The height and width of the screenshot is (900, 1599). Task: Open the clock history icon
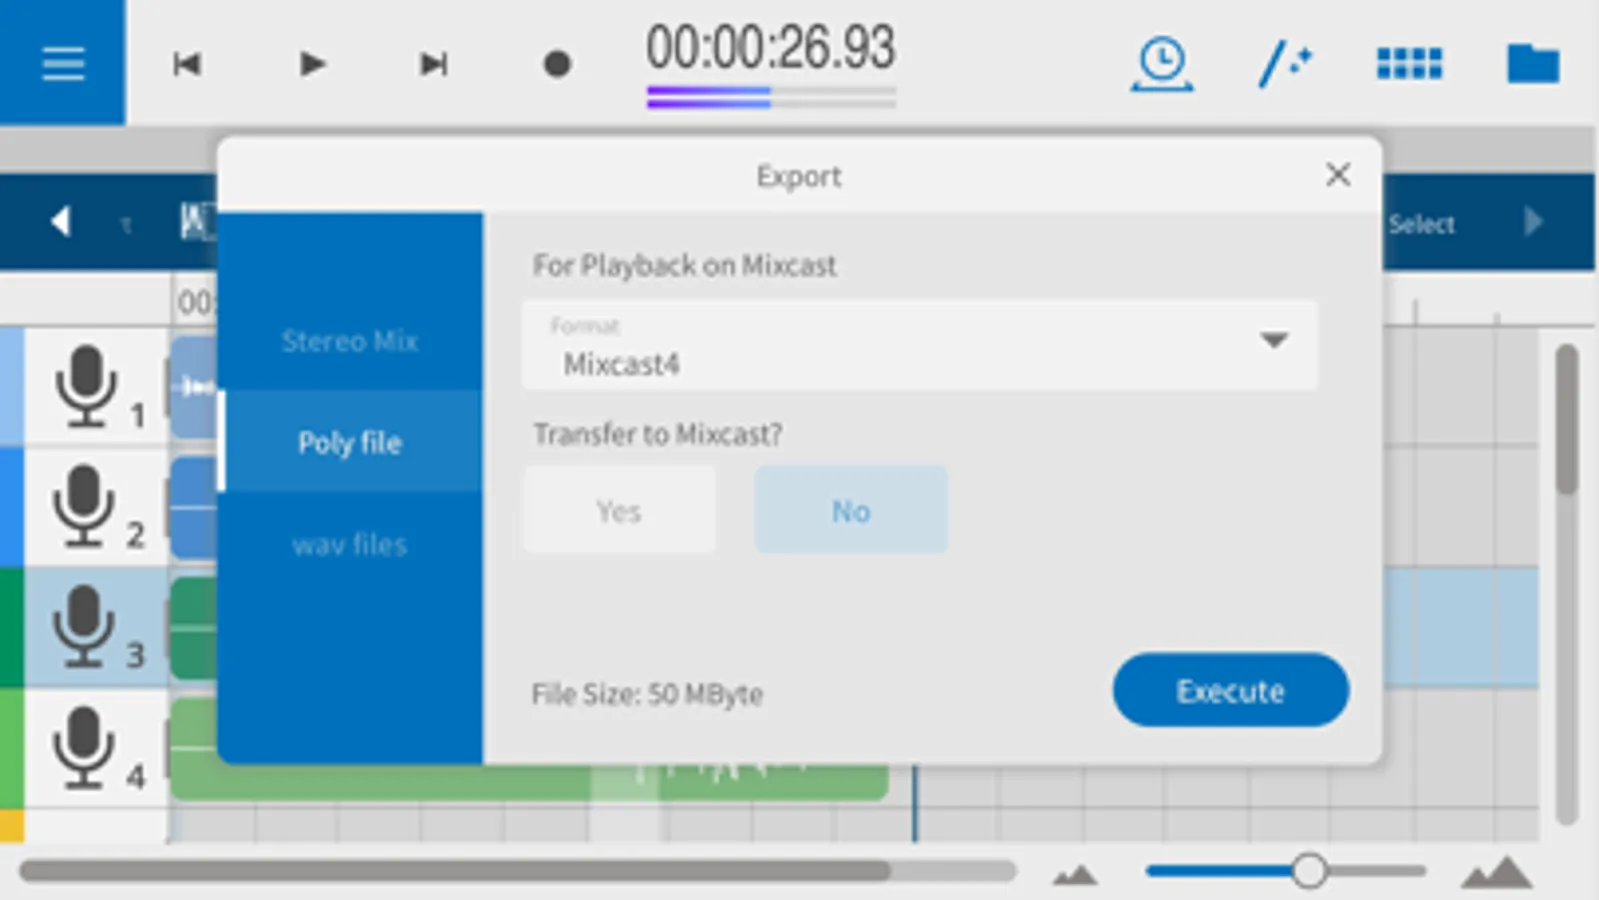coord(1161,64)
